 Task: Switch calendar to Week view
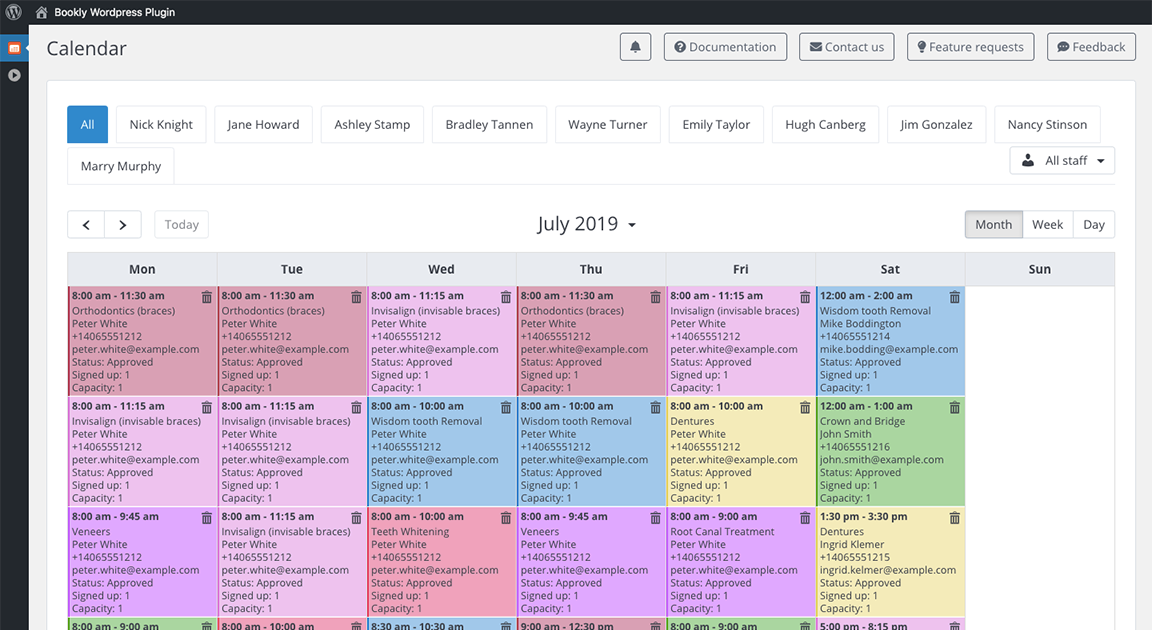click(1048, 225)
